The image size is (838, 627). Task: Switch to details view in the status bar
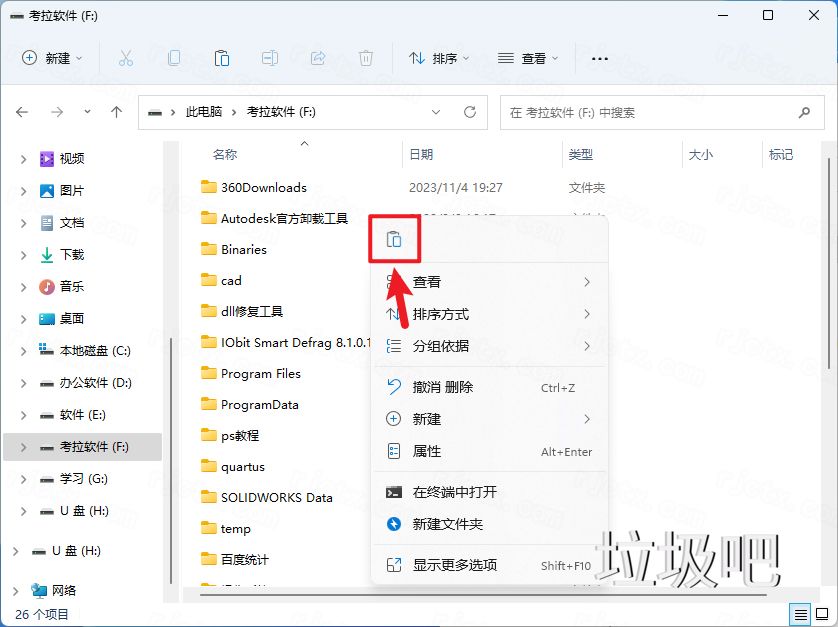[x=799, y=615]
